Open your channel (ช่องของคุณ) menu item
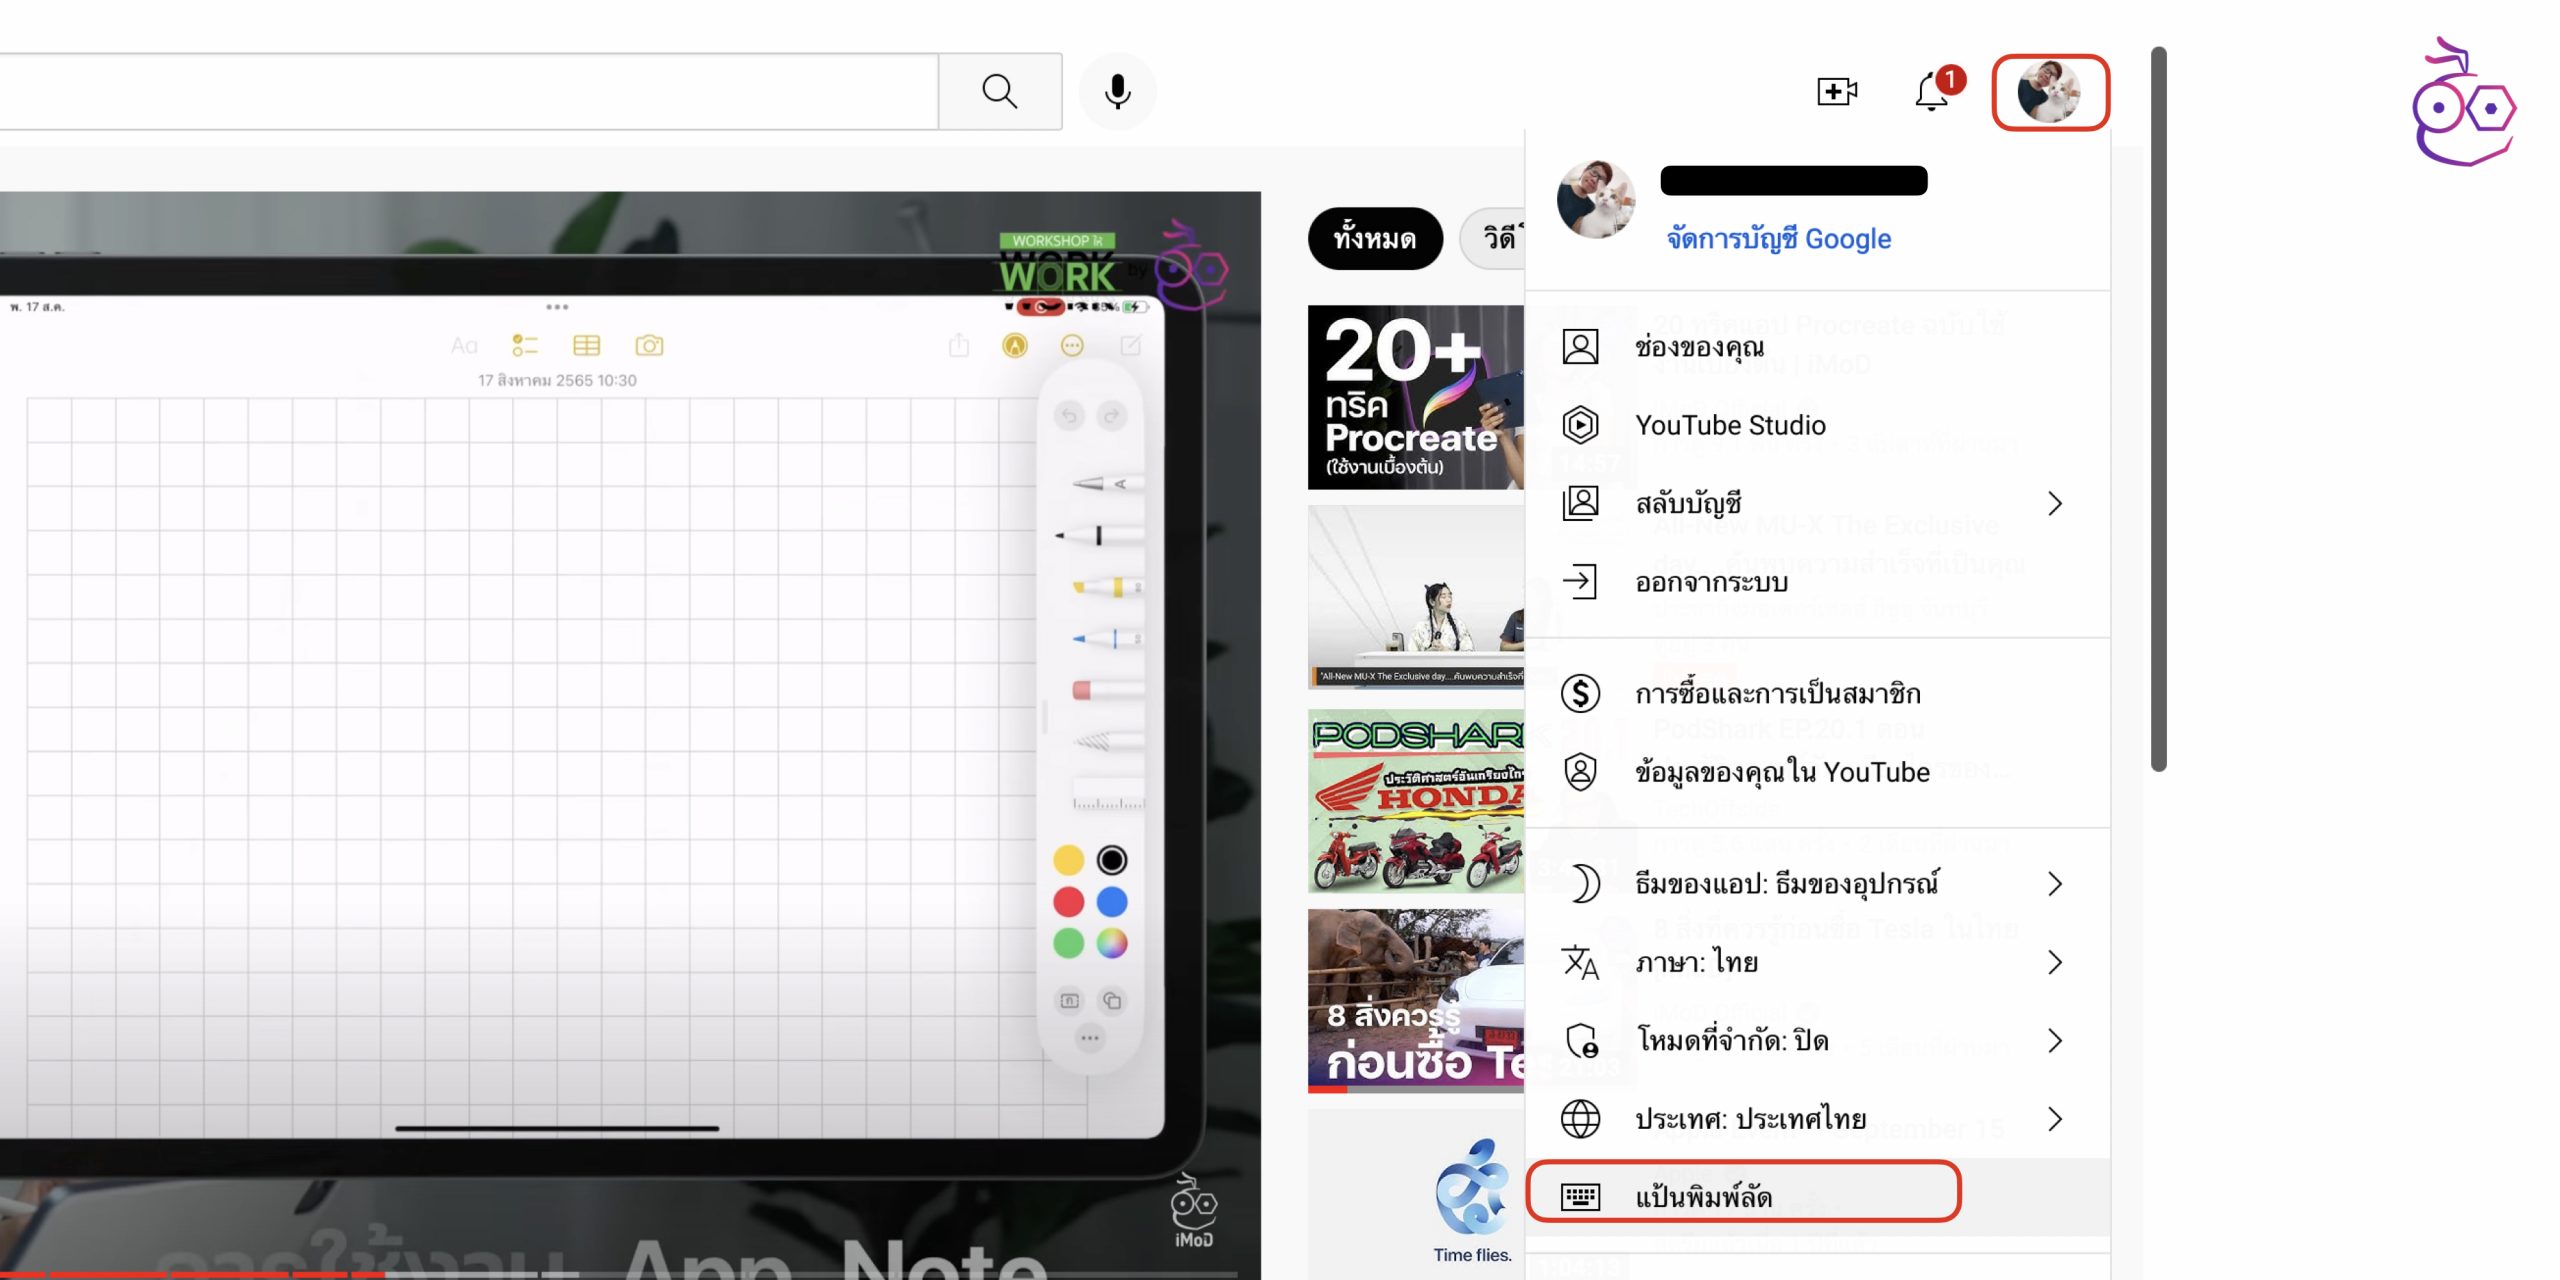This screenshot has height=1280, width=2560. coord(1699,347)
